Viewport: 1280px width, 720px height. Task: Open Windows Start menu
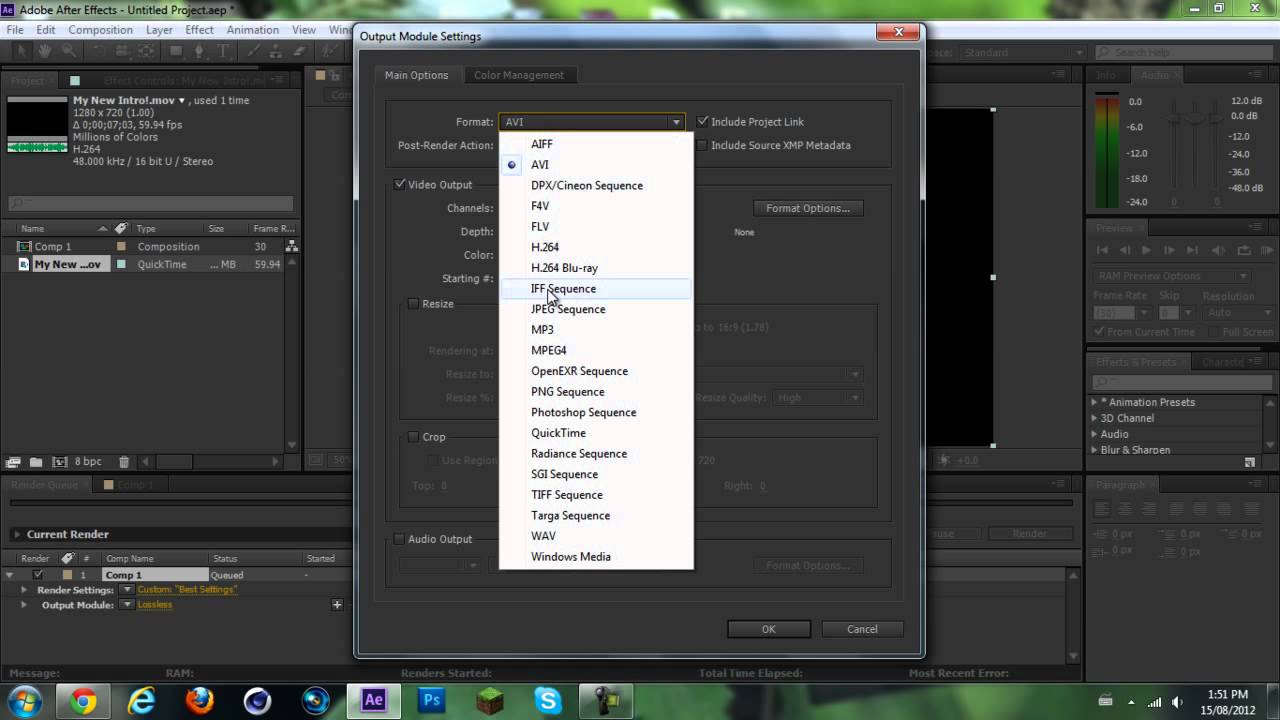click(x=25, y=701)
